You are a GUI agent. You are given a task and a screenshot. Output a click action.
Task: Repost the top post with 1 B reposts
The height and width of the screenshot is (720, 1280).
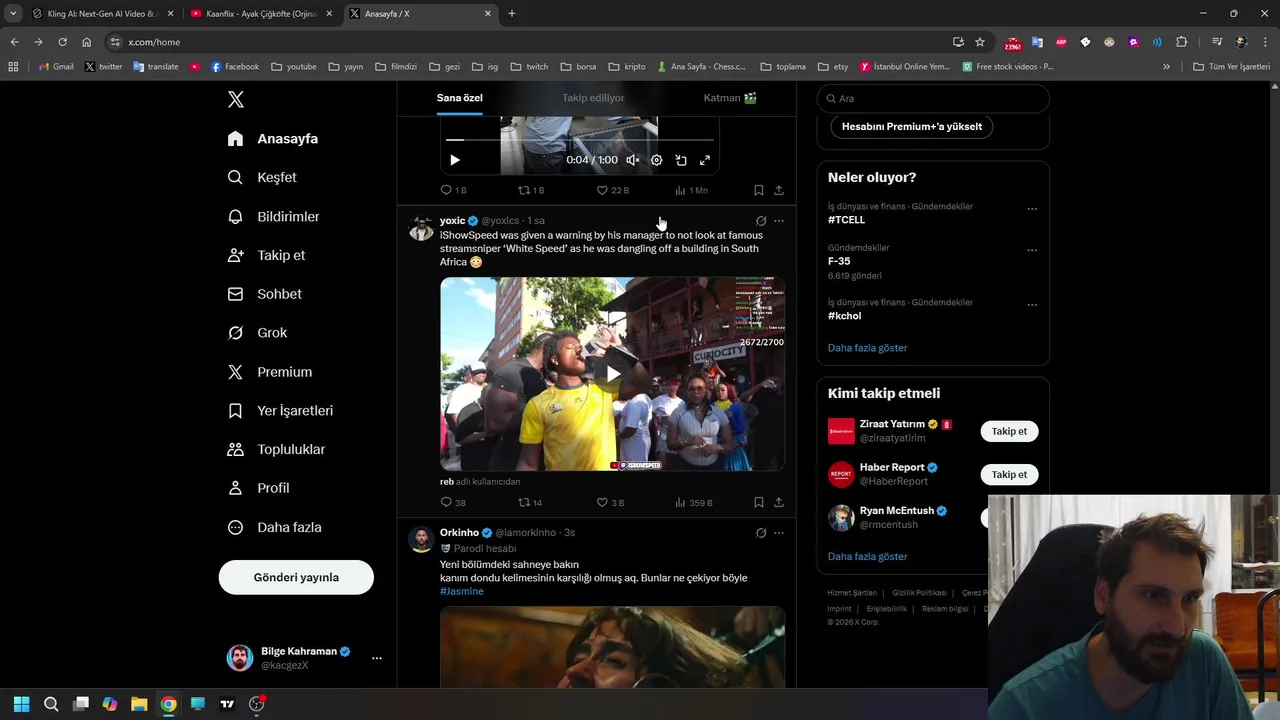coord(530,190)
